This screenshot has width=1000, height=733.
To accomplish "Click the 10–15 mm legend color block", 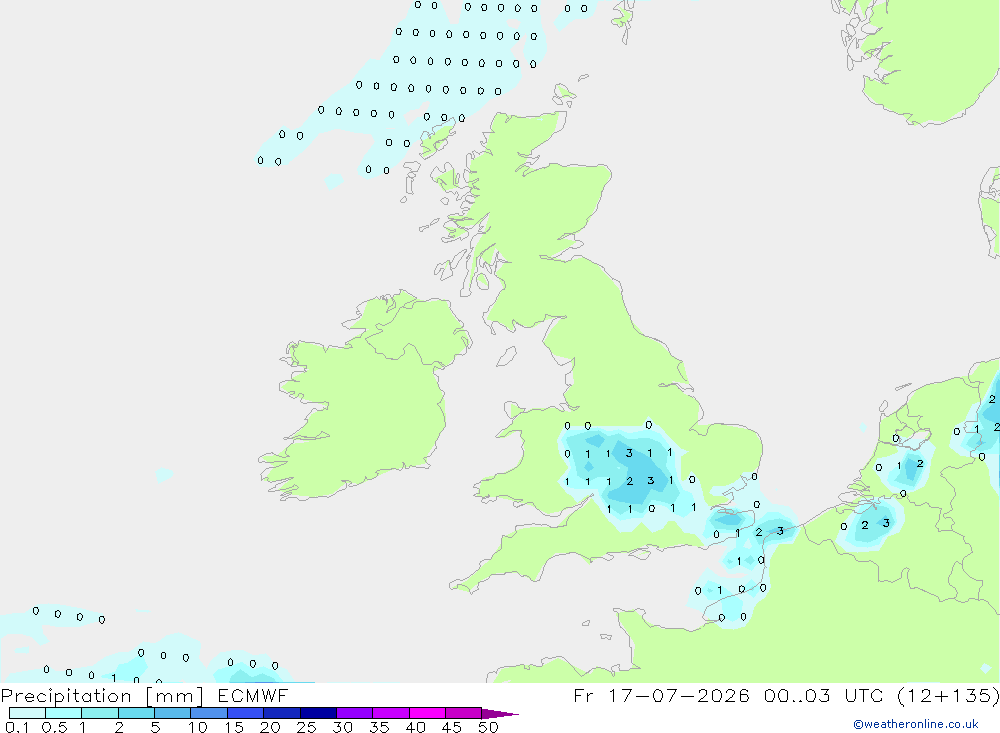I will [x=209, y=713].
